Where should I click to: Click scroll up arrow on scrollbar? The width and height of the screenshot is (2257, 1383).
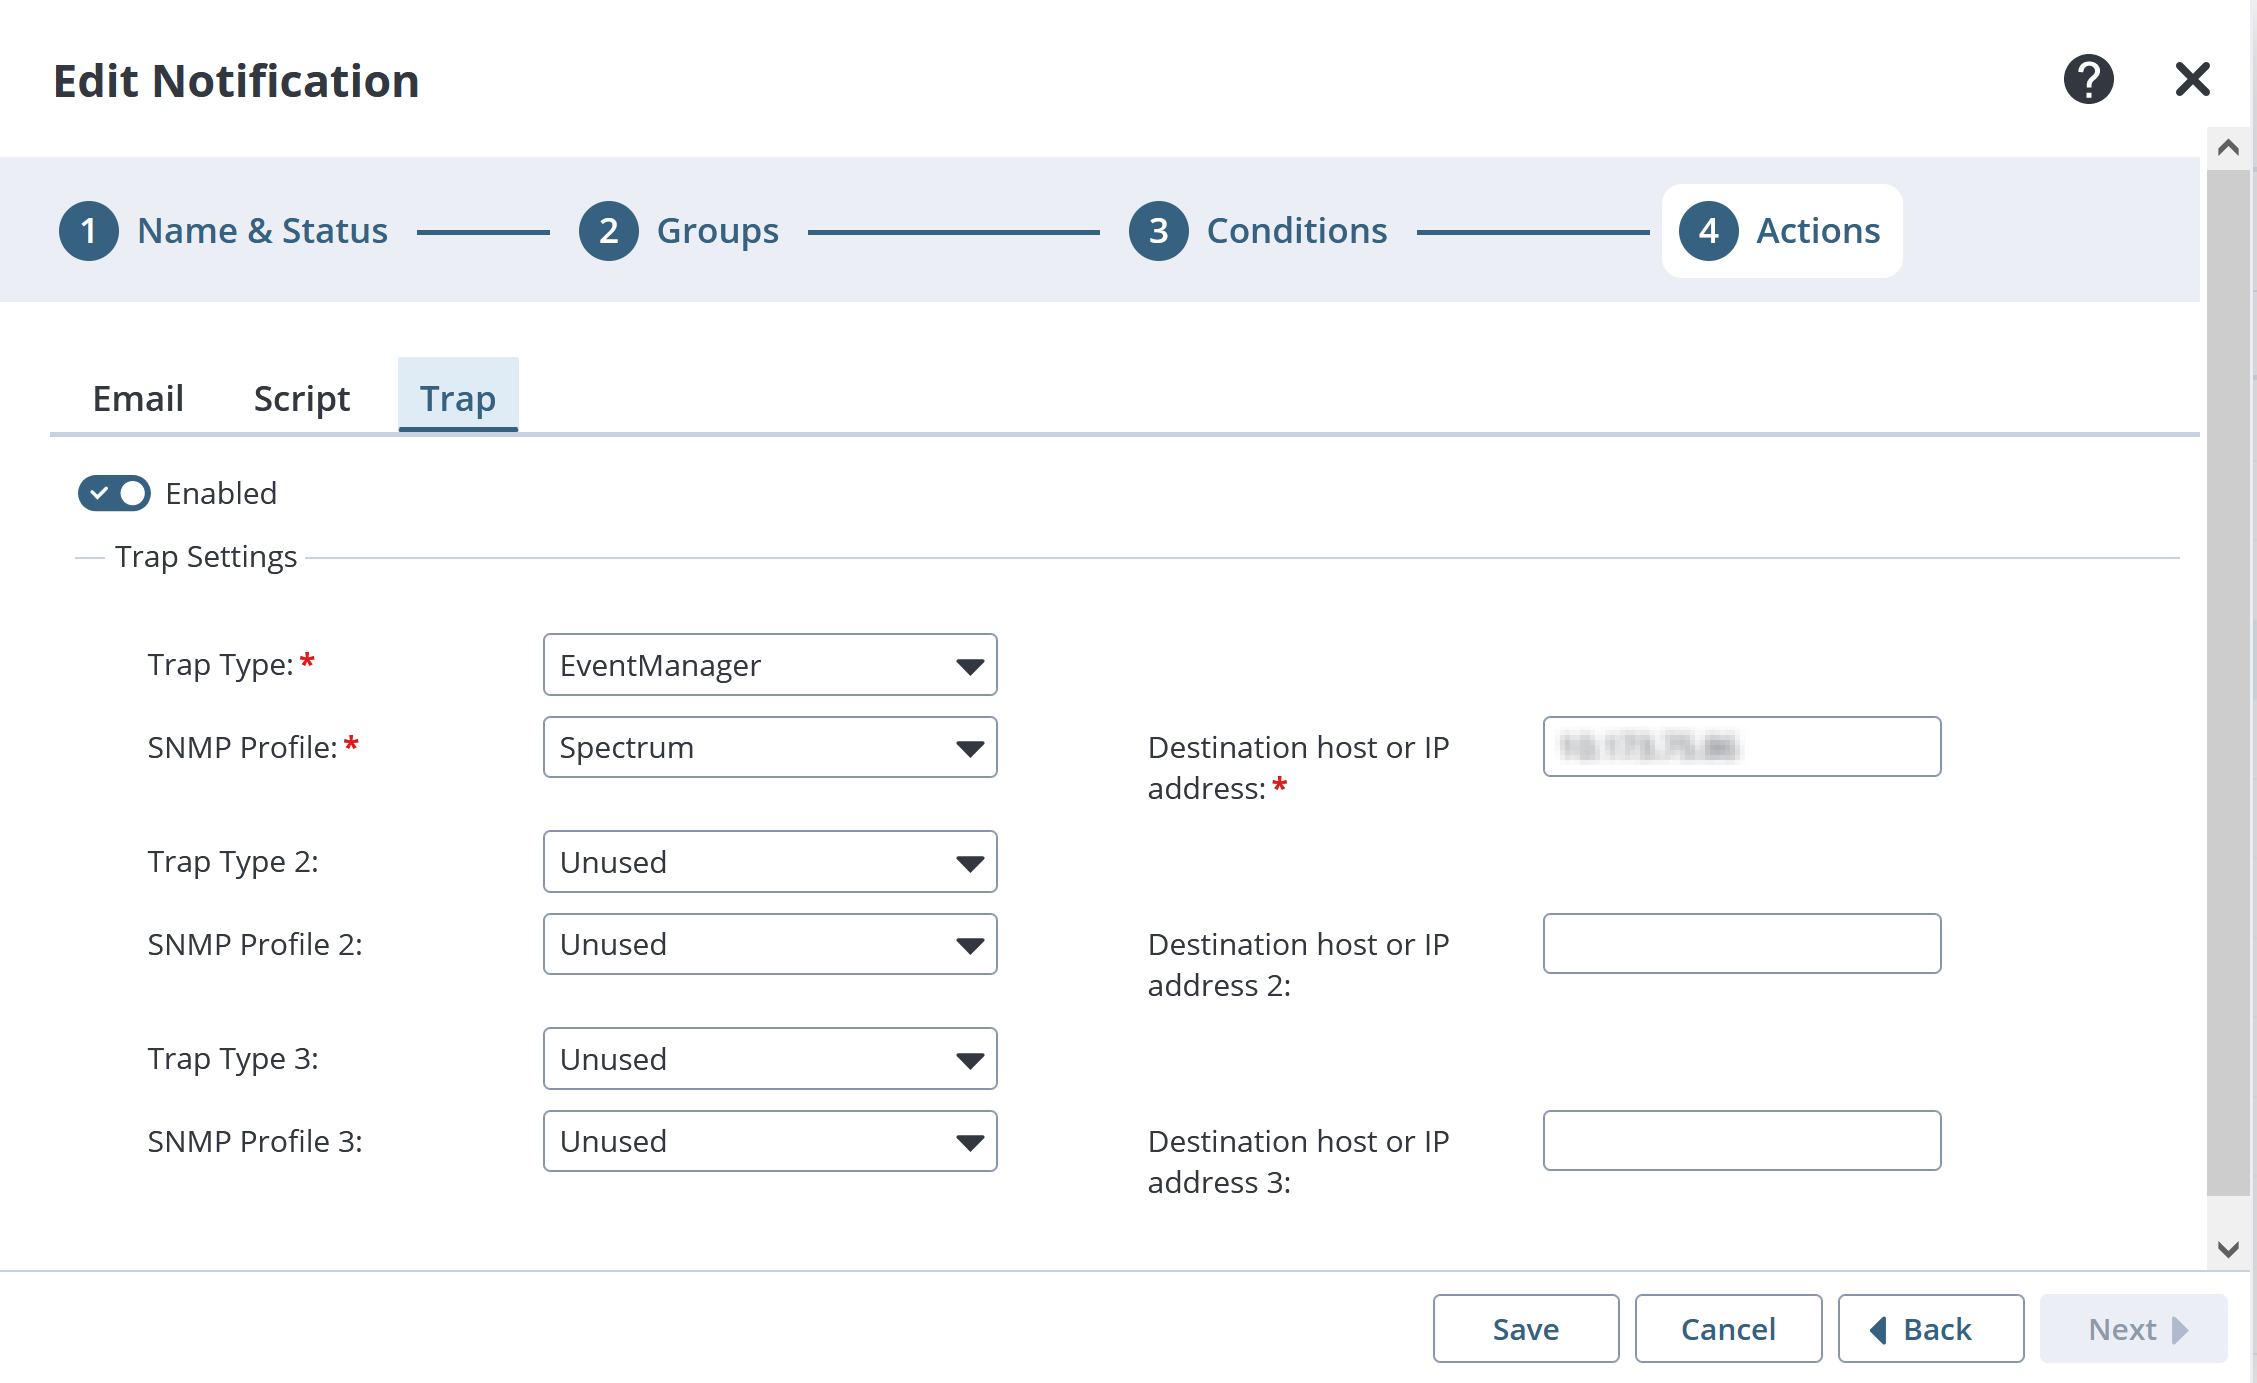[x=2228, y=148]
